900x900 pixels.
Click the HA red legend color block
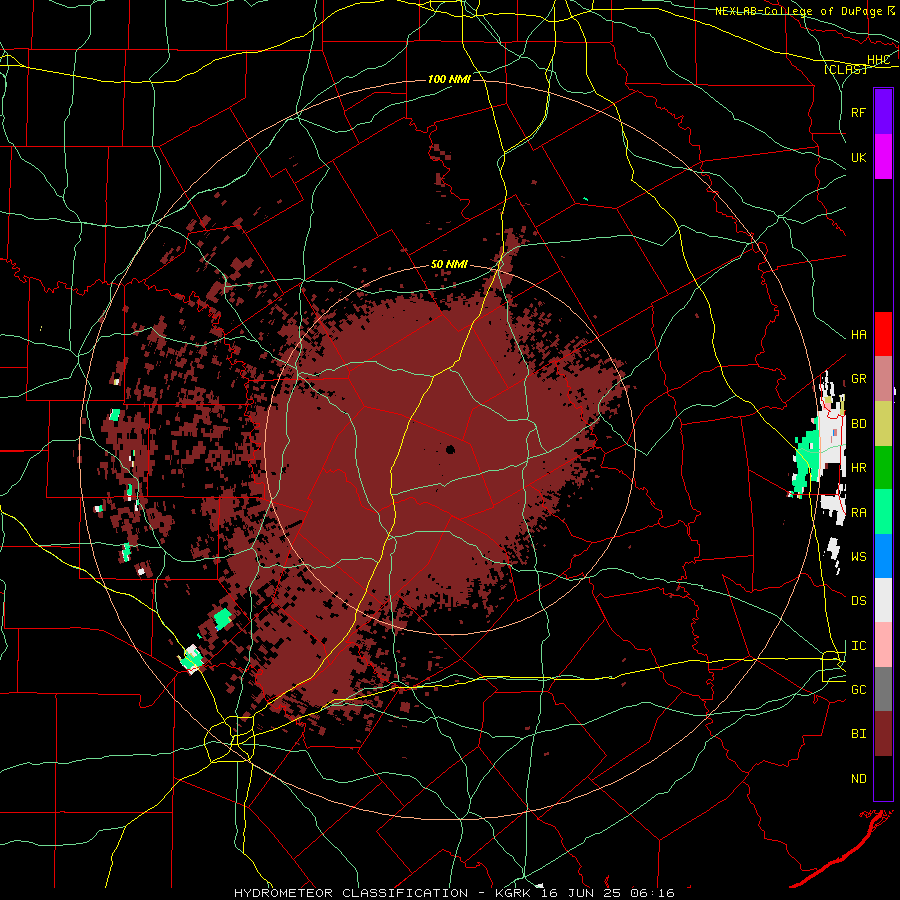883,334
